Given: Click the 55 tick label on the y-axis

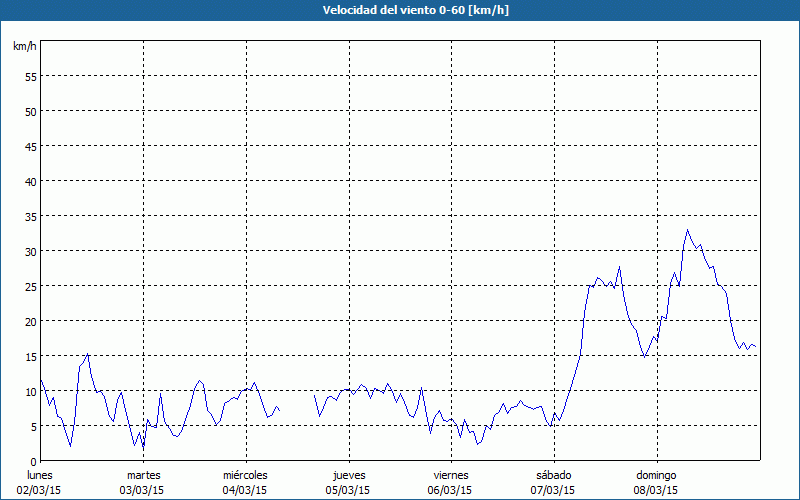Looking at the screenshot, I should tap(30, 76).
